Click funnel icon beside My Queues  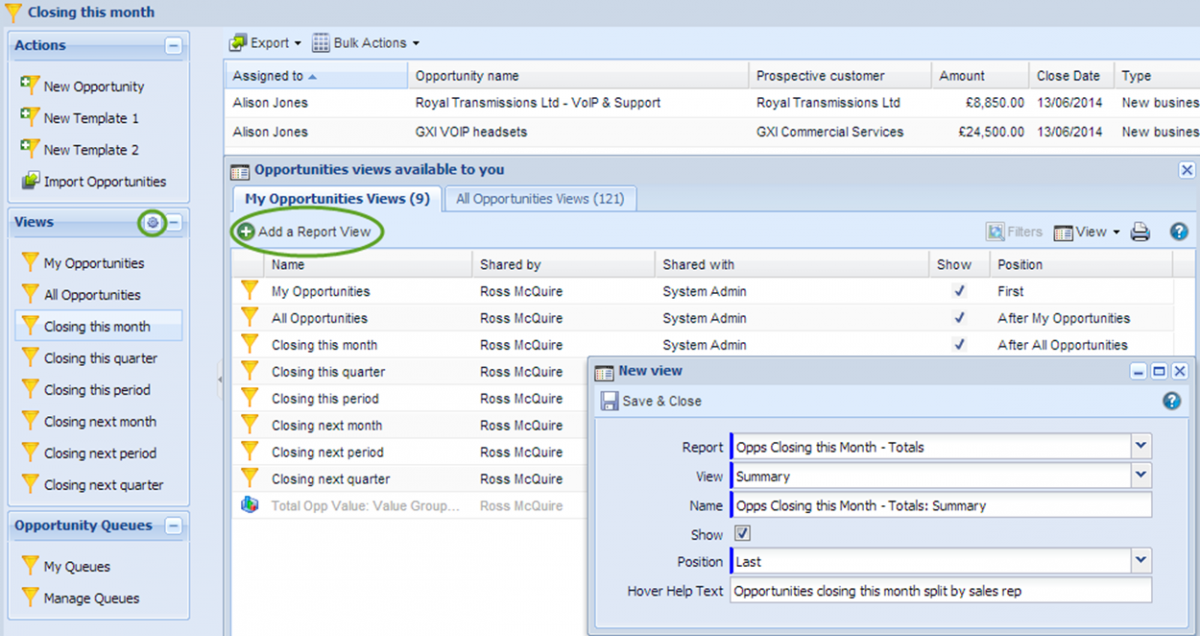(30, 566)
